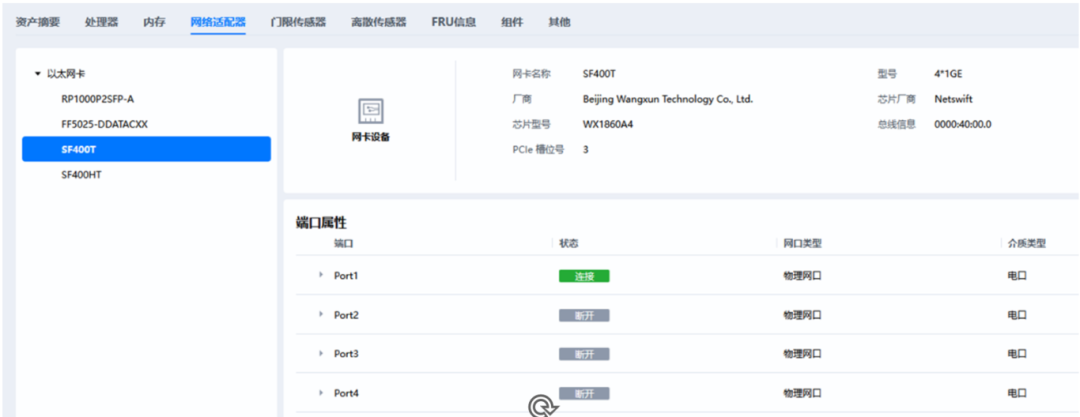Open the 资产摘要 tab
The image size is (1080, 417).
tap(38, 22)
